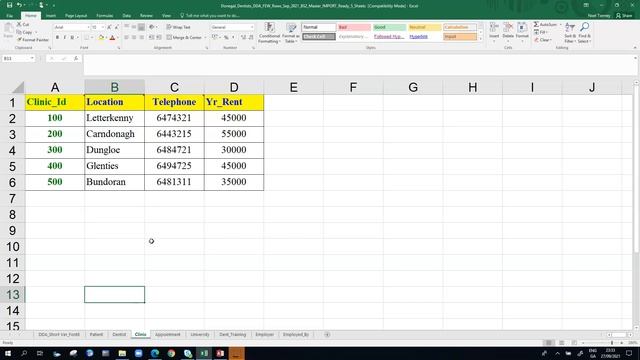Click the AutoSum sigma
Image resolution: width=640 pixels, height=360 pixels.
[x=536, y=24]
